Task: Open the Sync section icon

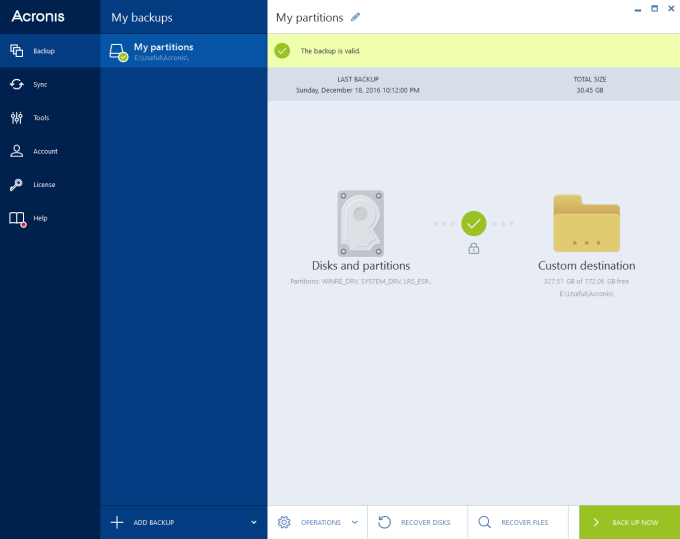Action: pyautogui.click(x=16, y=84)
